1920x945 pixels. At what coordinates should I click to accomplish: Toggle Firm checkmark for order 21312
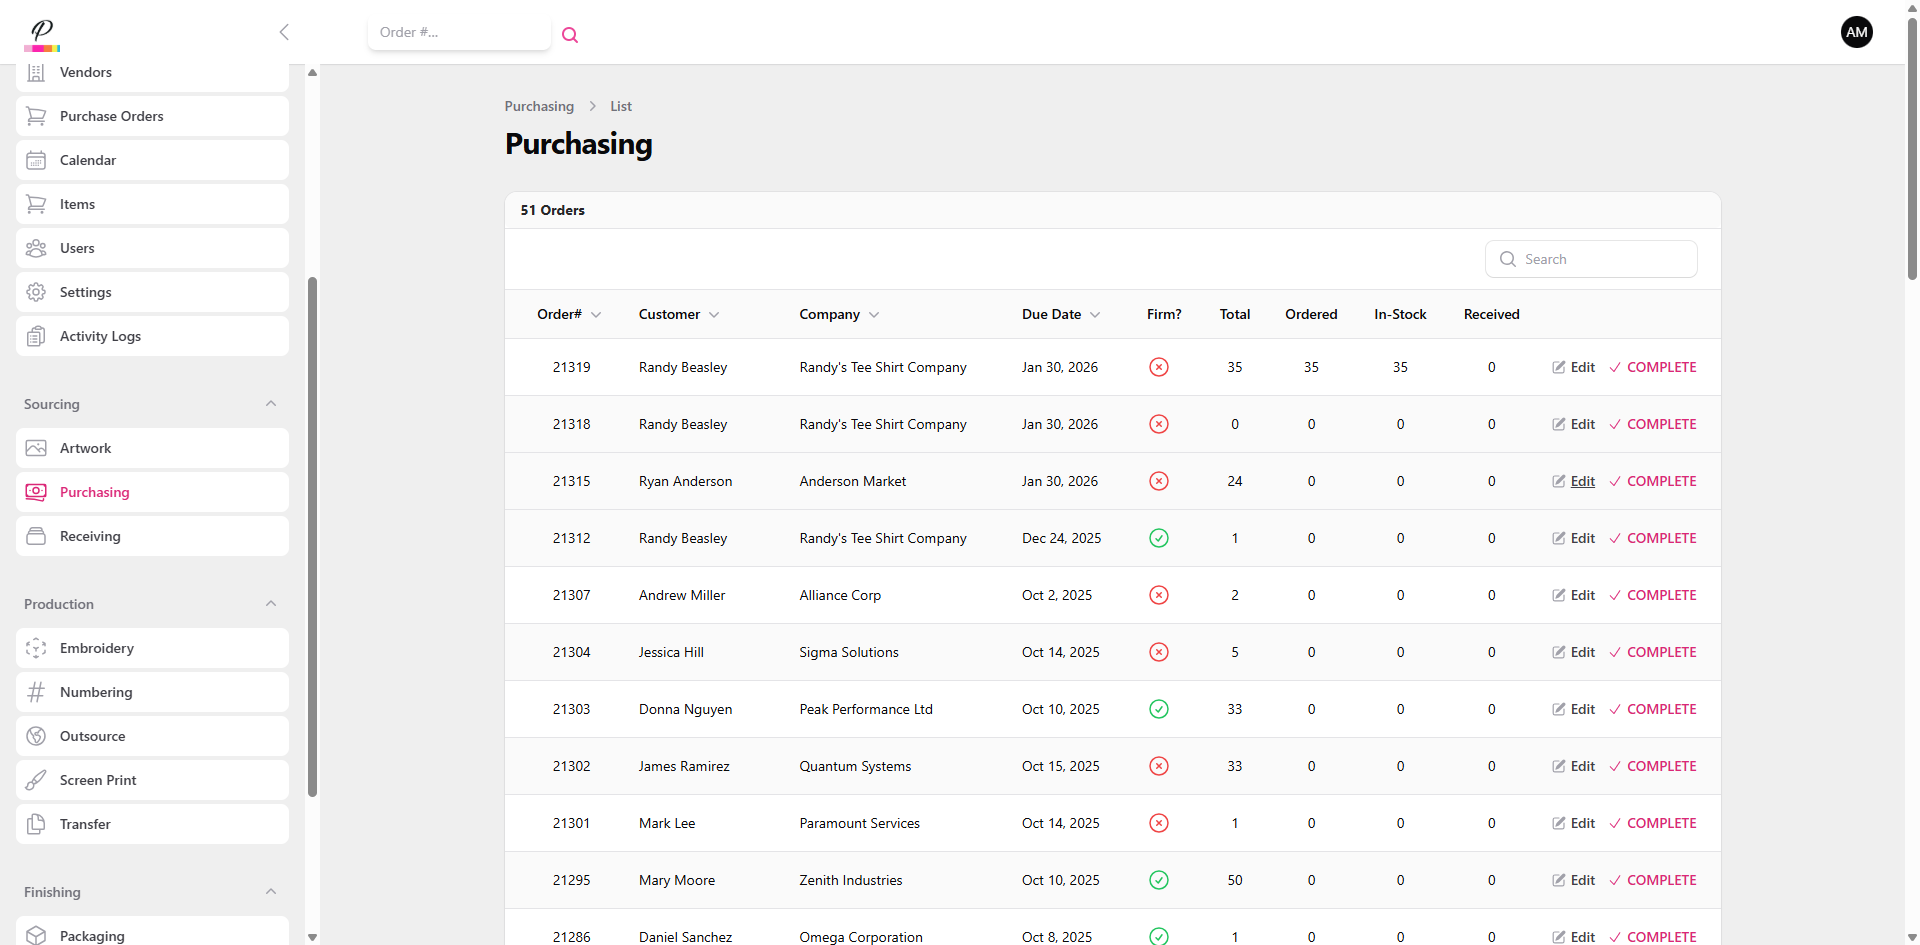[1158, 538]
